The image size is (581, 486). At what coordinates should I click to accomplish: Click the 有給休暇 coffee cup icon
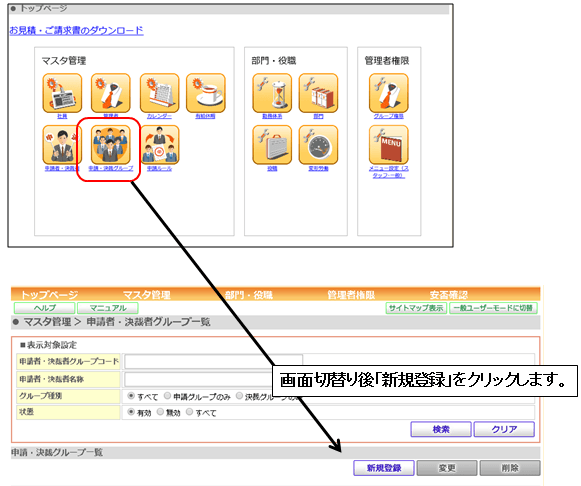click(206, 93)
